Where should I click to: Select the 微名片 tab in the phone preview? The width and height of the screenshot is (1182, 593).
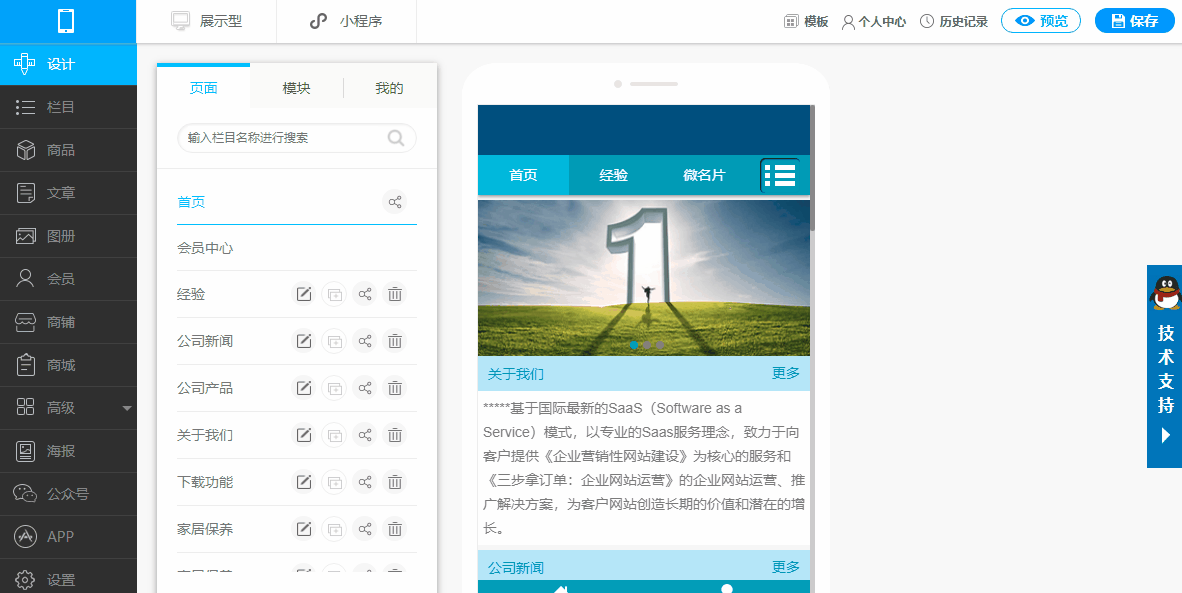(x=704, y=176)
